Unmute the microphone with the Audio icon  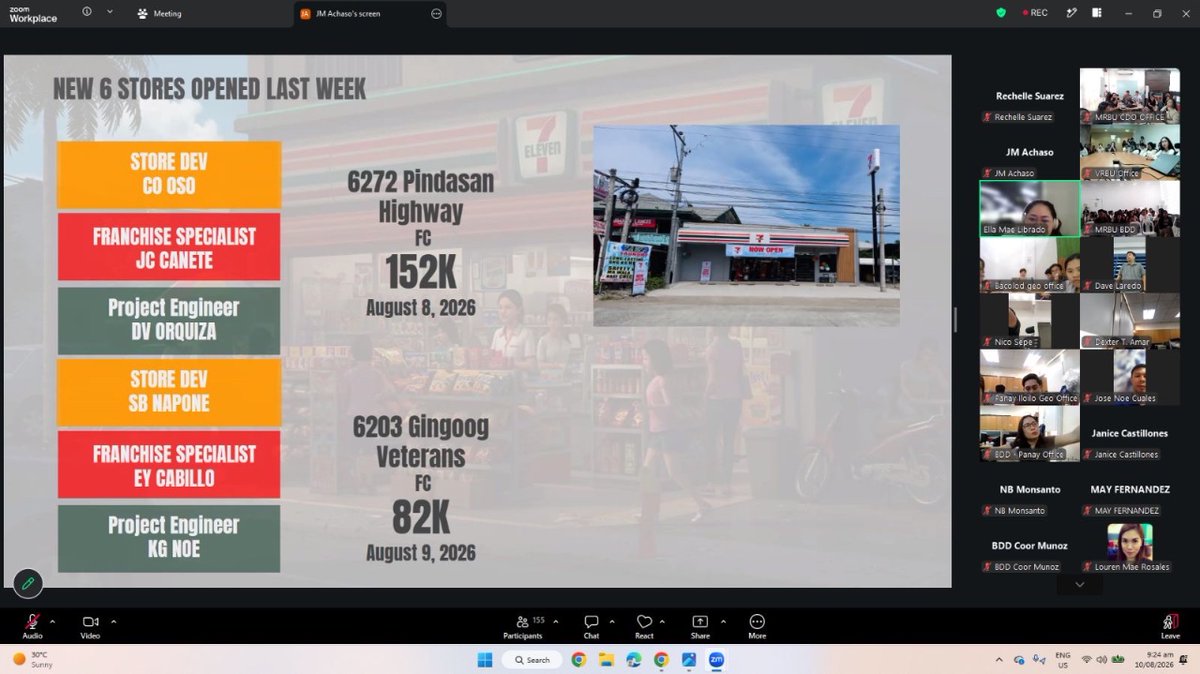32,622
